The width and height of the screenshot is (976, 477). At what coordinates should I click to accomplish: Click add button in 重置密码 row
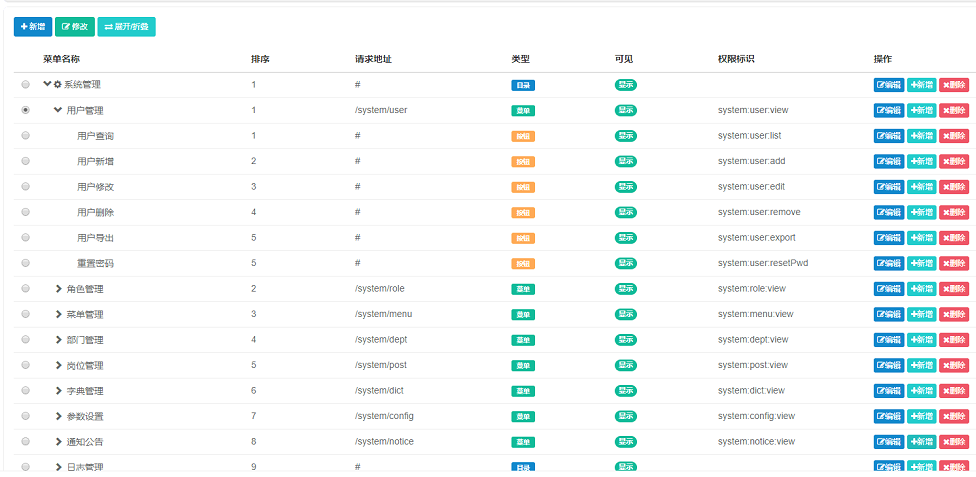point(921,263)
